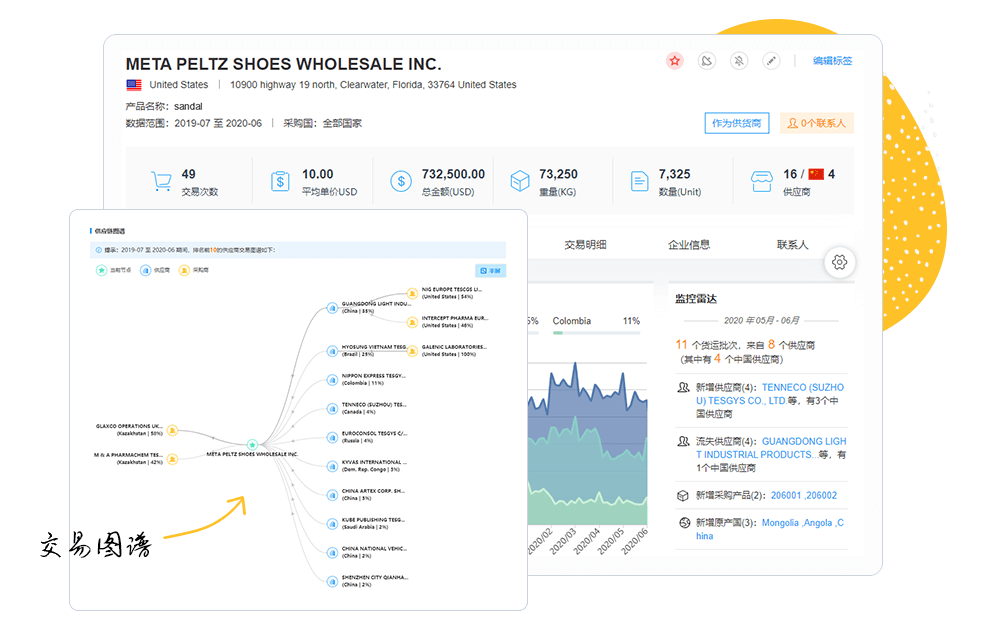Select the CHINA NATIONAL VEHIC... supplier node
The width and height of the screenshot is (987, 623).
(x=332, y=553)
